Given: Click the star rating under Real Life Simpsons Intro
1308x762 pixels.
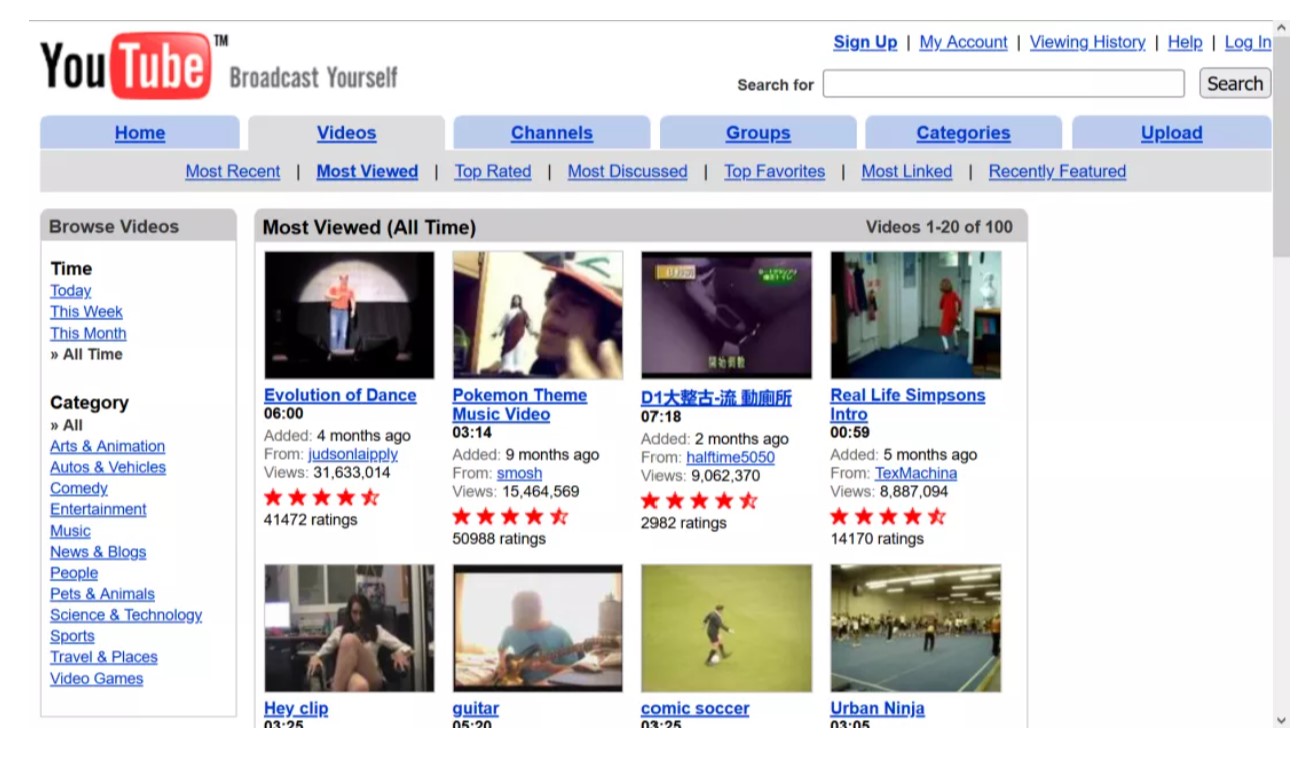Looking at the screenshot, I should point(888,516).
